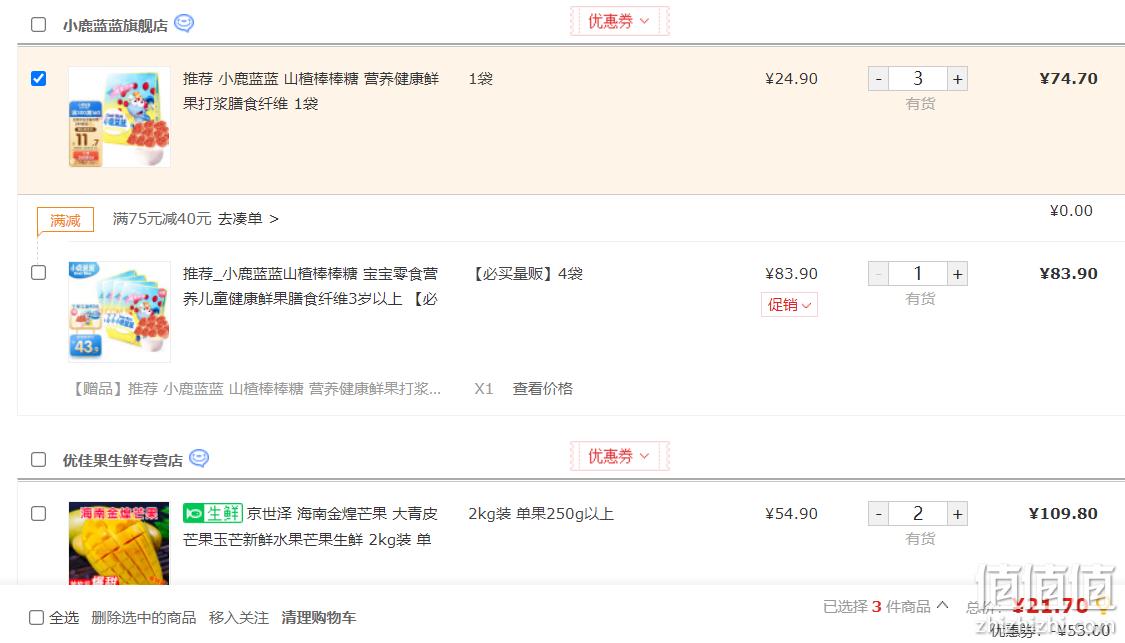
Task: Click specification text 2kg装 单果250g以上
Action: (541, 514)
